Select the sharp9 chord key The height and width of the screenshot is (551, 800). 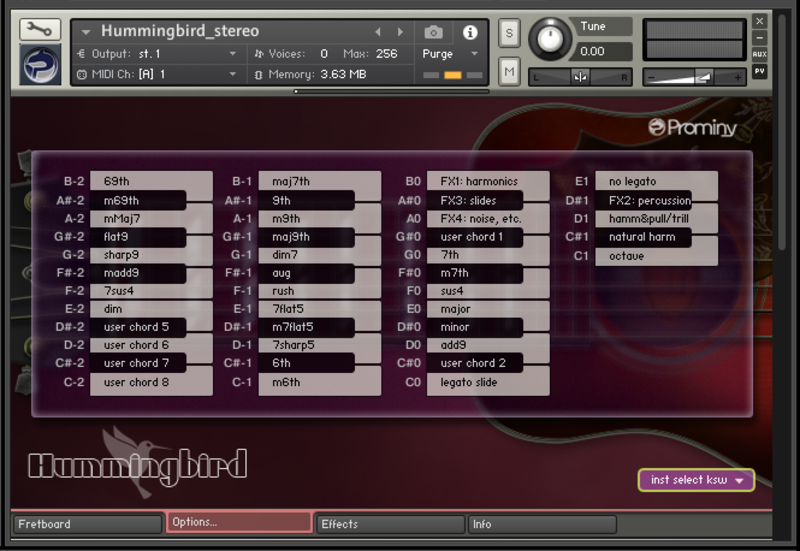tap(151, 255)
